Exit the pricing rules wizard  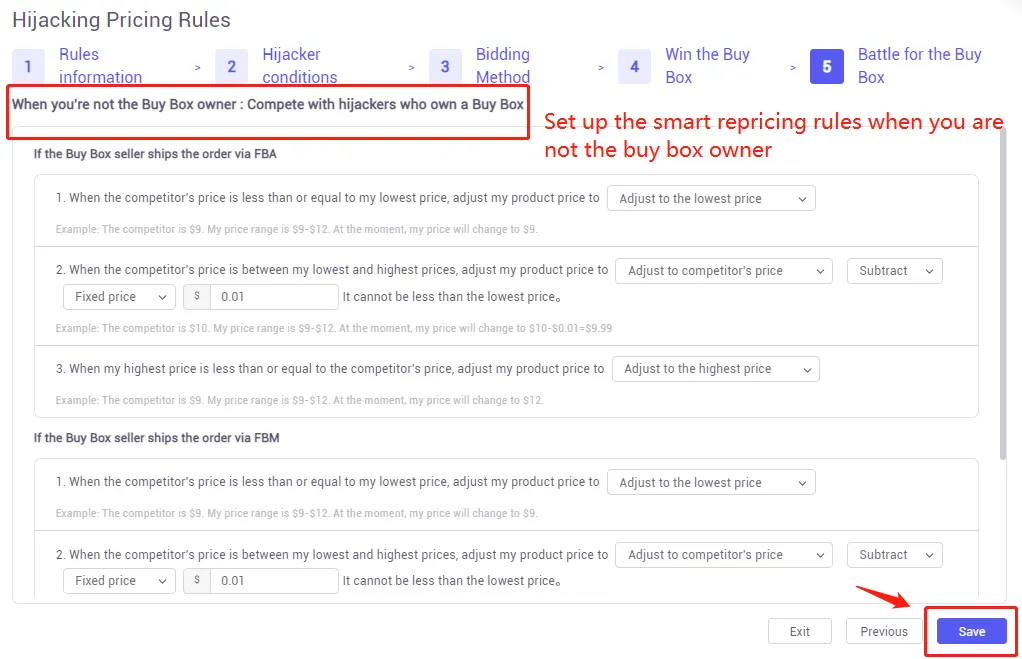[x=799, y=631]
